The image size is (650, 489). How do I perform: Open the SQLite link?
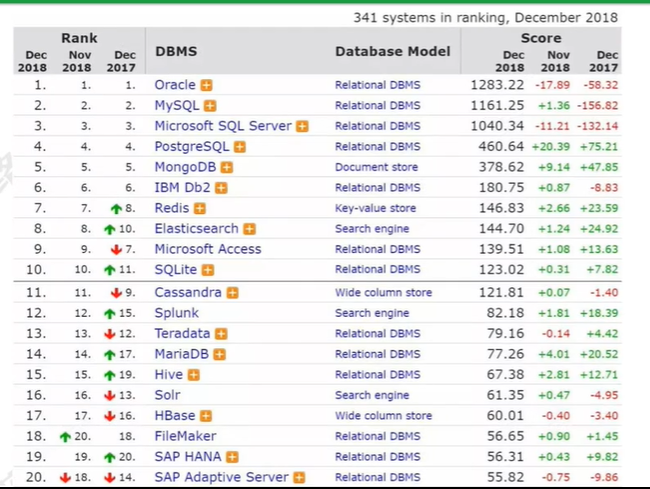click(x=176, y=270)
